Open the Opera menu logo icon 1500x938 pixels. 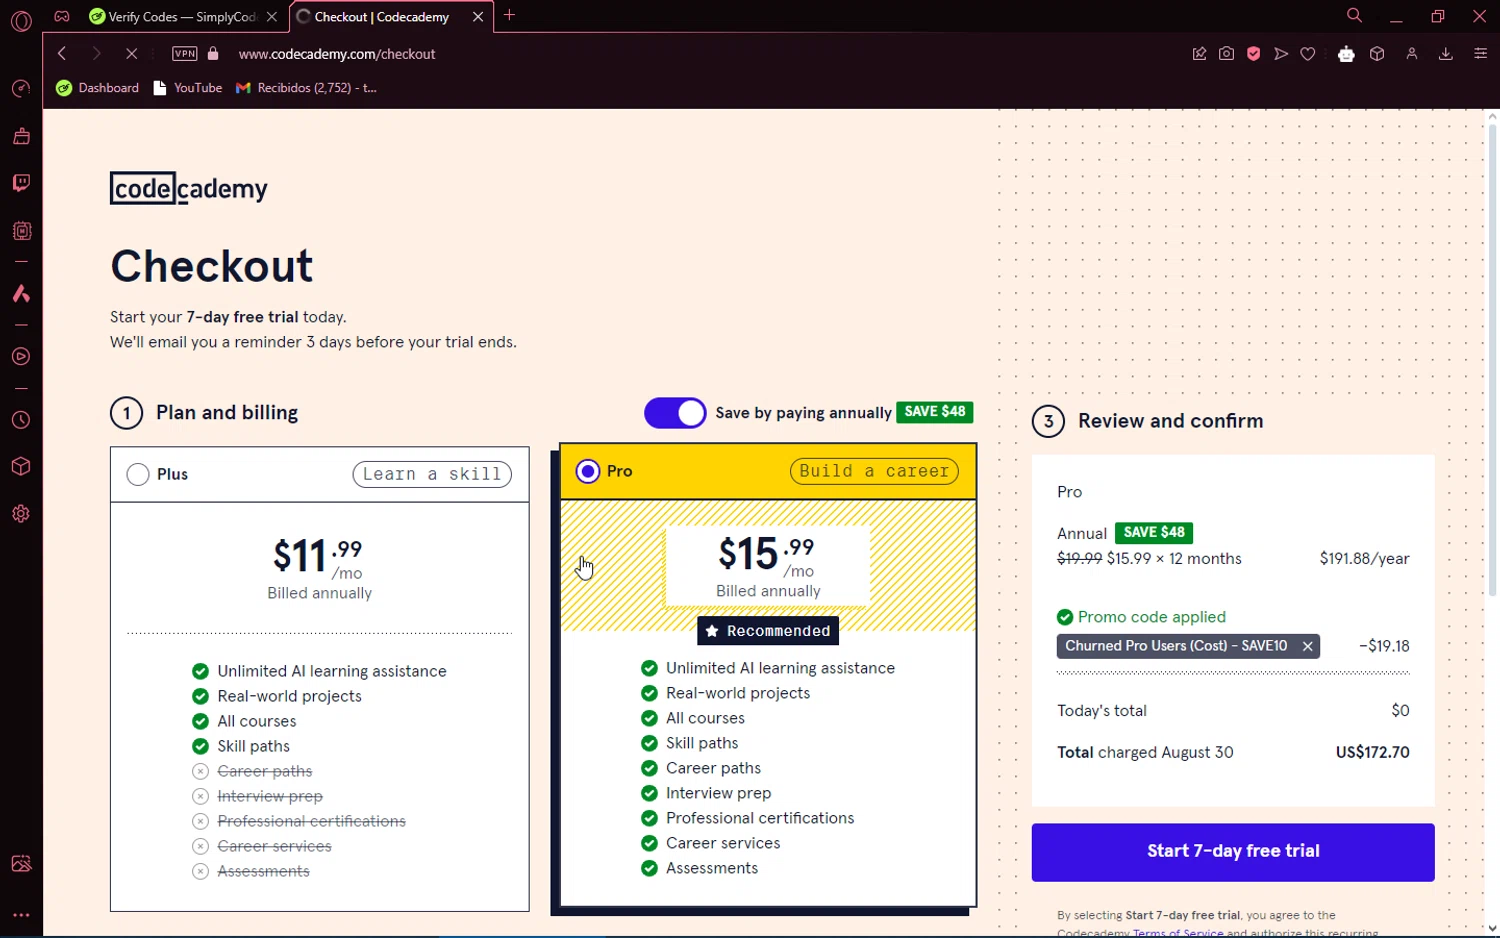[x=21, y=20]
